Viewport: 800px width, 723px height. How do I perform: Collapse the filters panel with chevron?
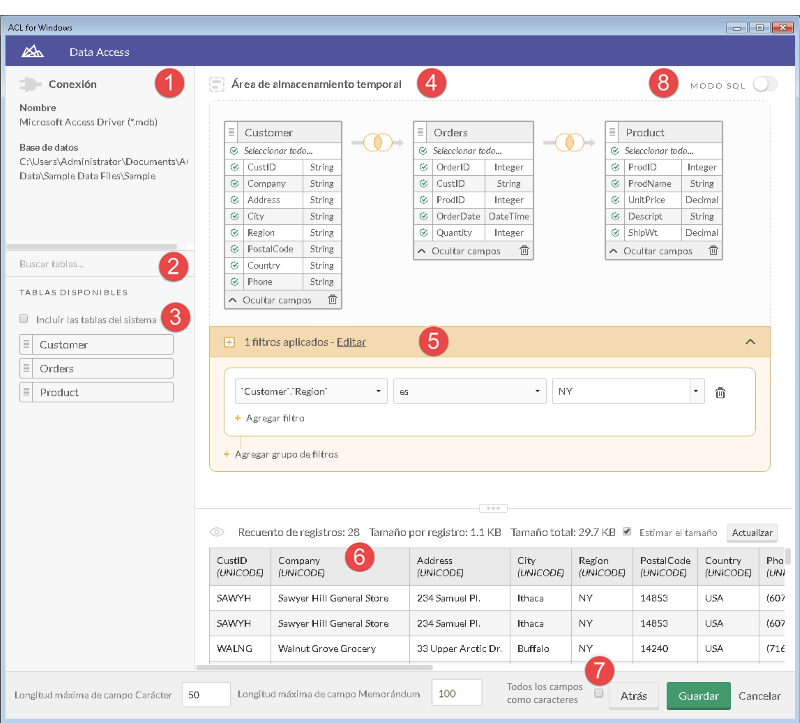(750, 342)
